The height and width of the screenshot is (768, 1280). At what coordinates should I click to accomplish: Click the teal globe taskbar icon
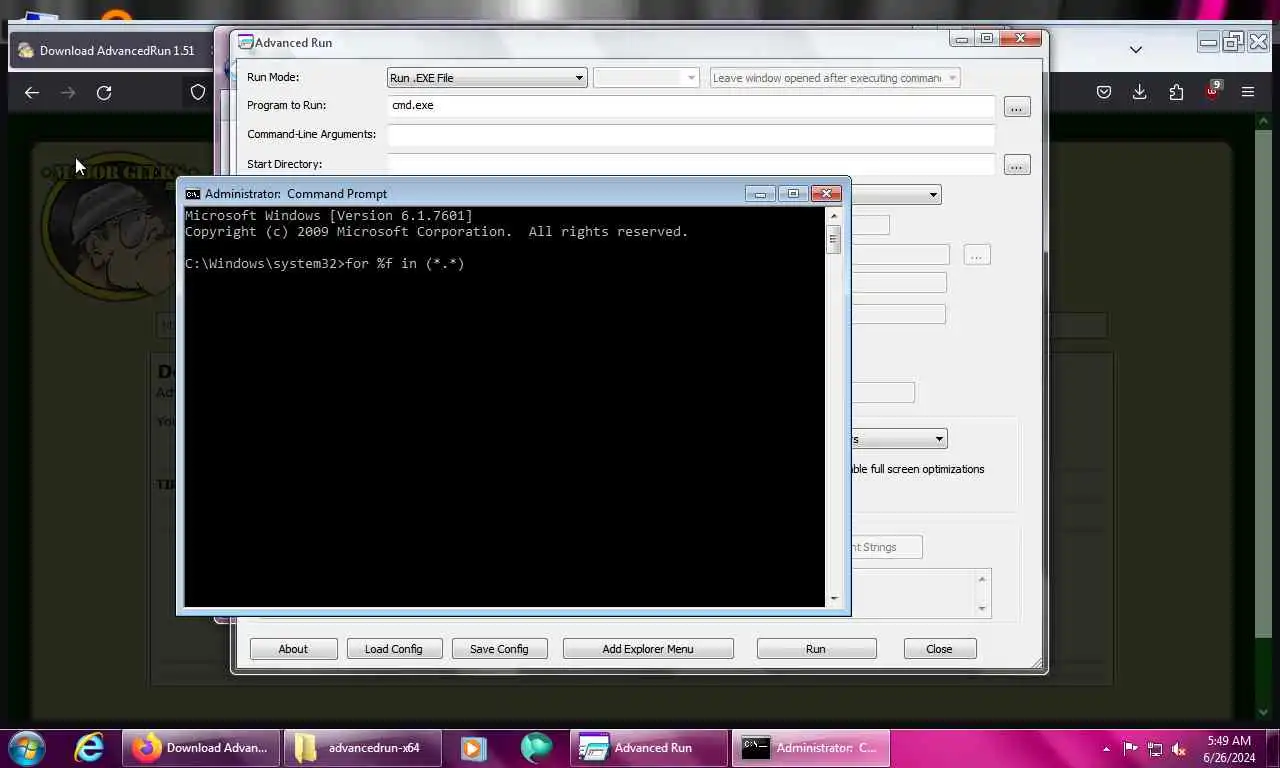pyautogui.click(x=537, y=748)
